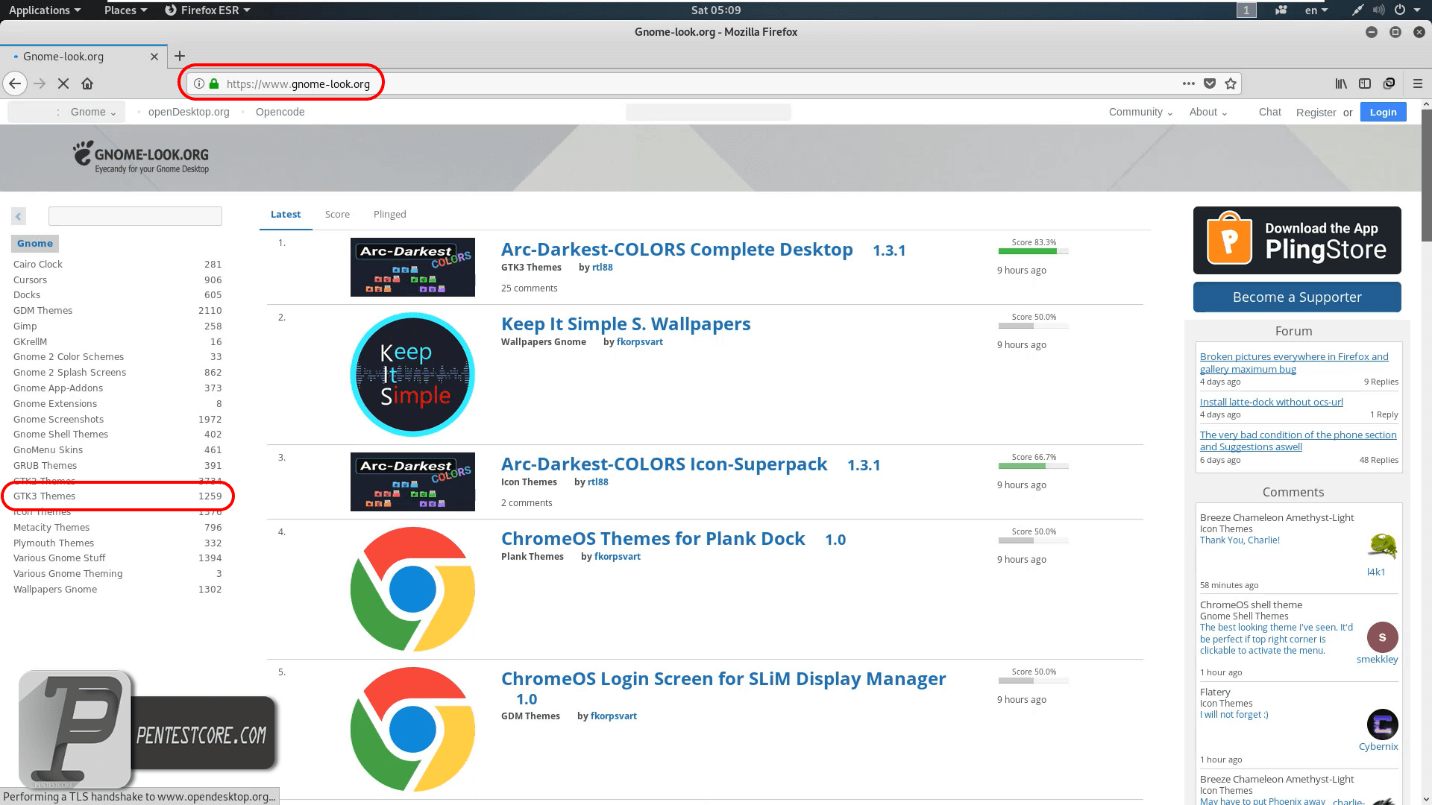Screen dimensions: 1432x805
Task: Open the l4k1 user avatar
Action: point(1382,546)
